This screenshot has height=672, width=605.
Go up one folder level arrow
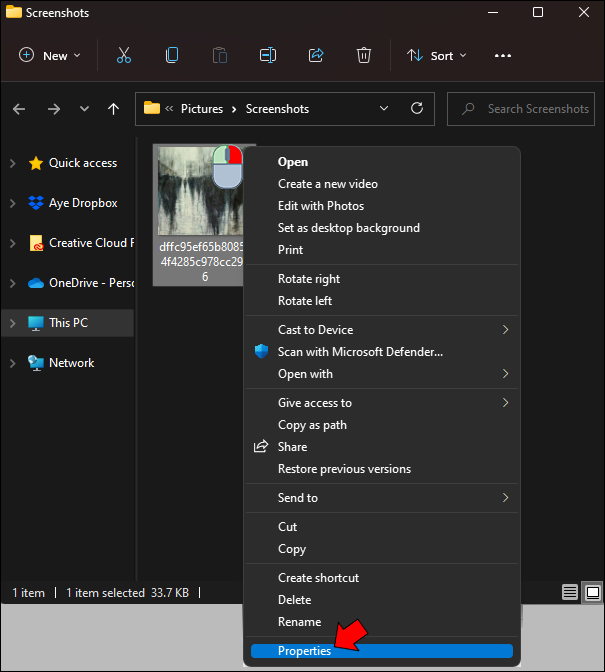coord(114,109)
